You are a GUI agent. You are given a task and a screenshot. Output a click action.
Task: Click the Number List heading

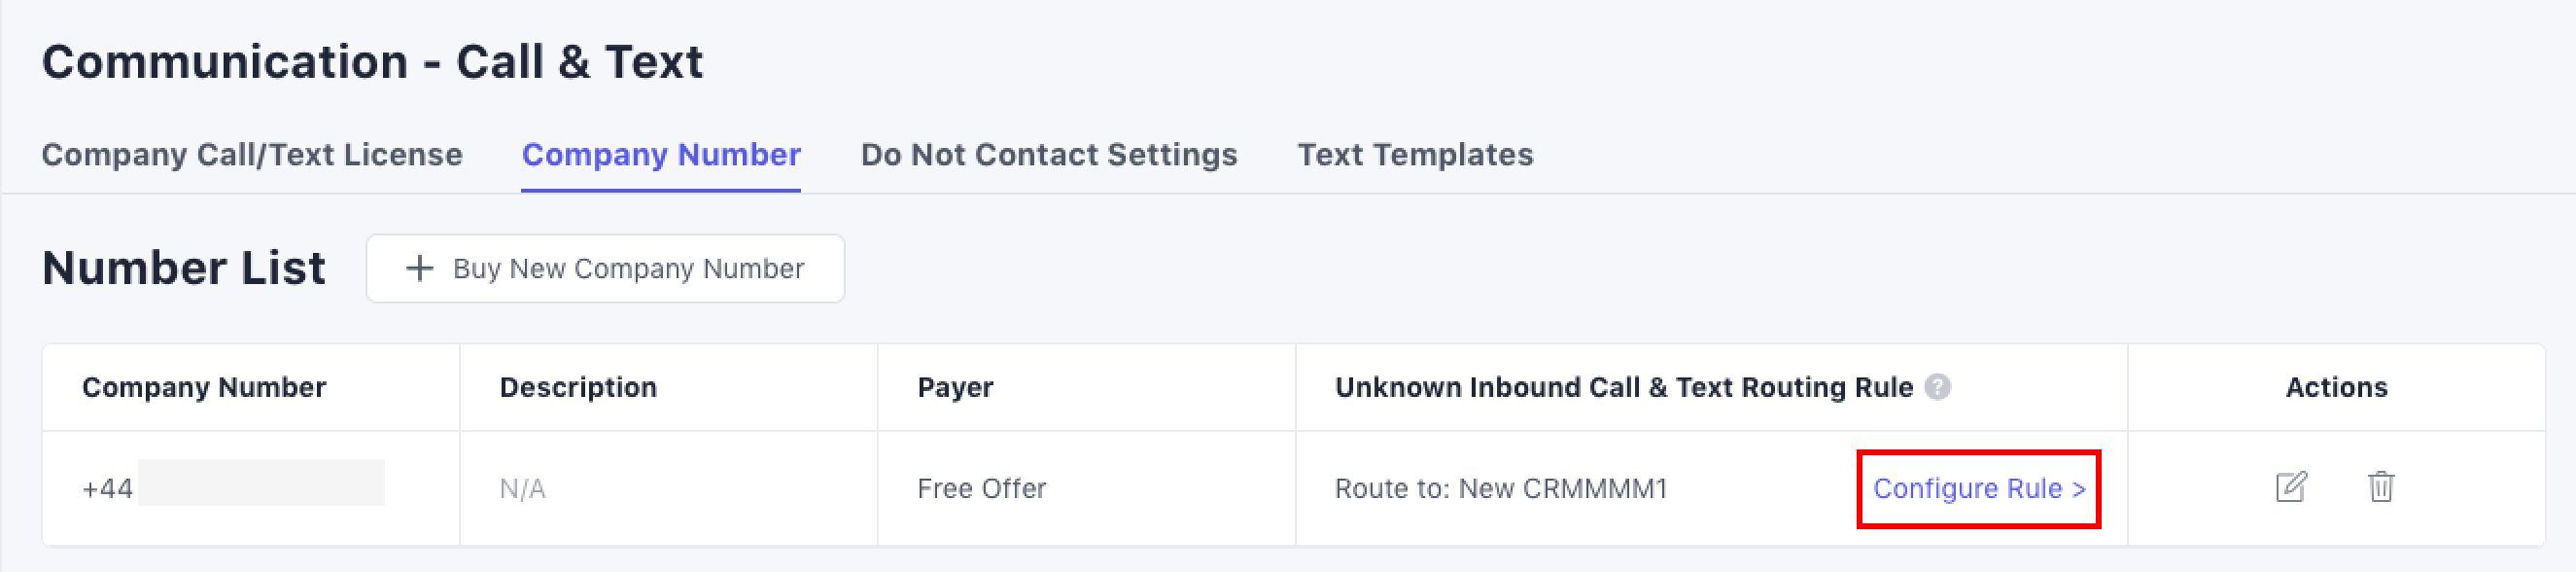click(x=184, y=268)
